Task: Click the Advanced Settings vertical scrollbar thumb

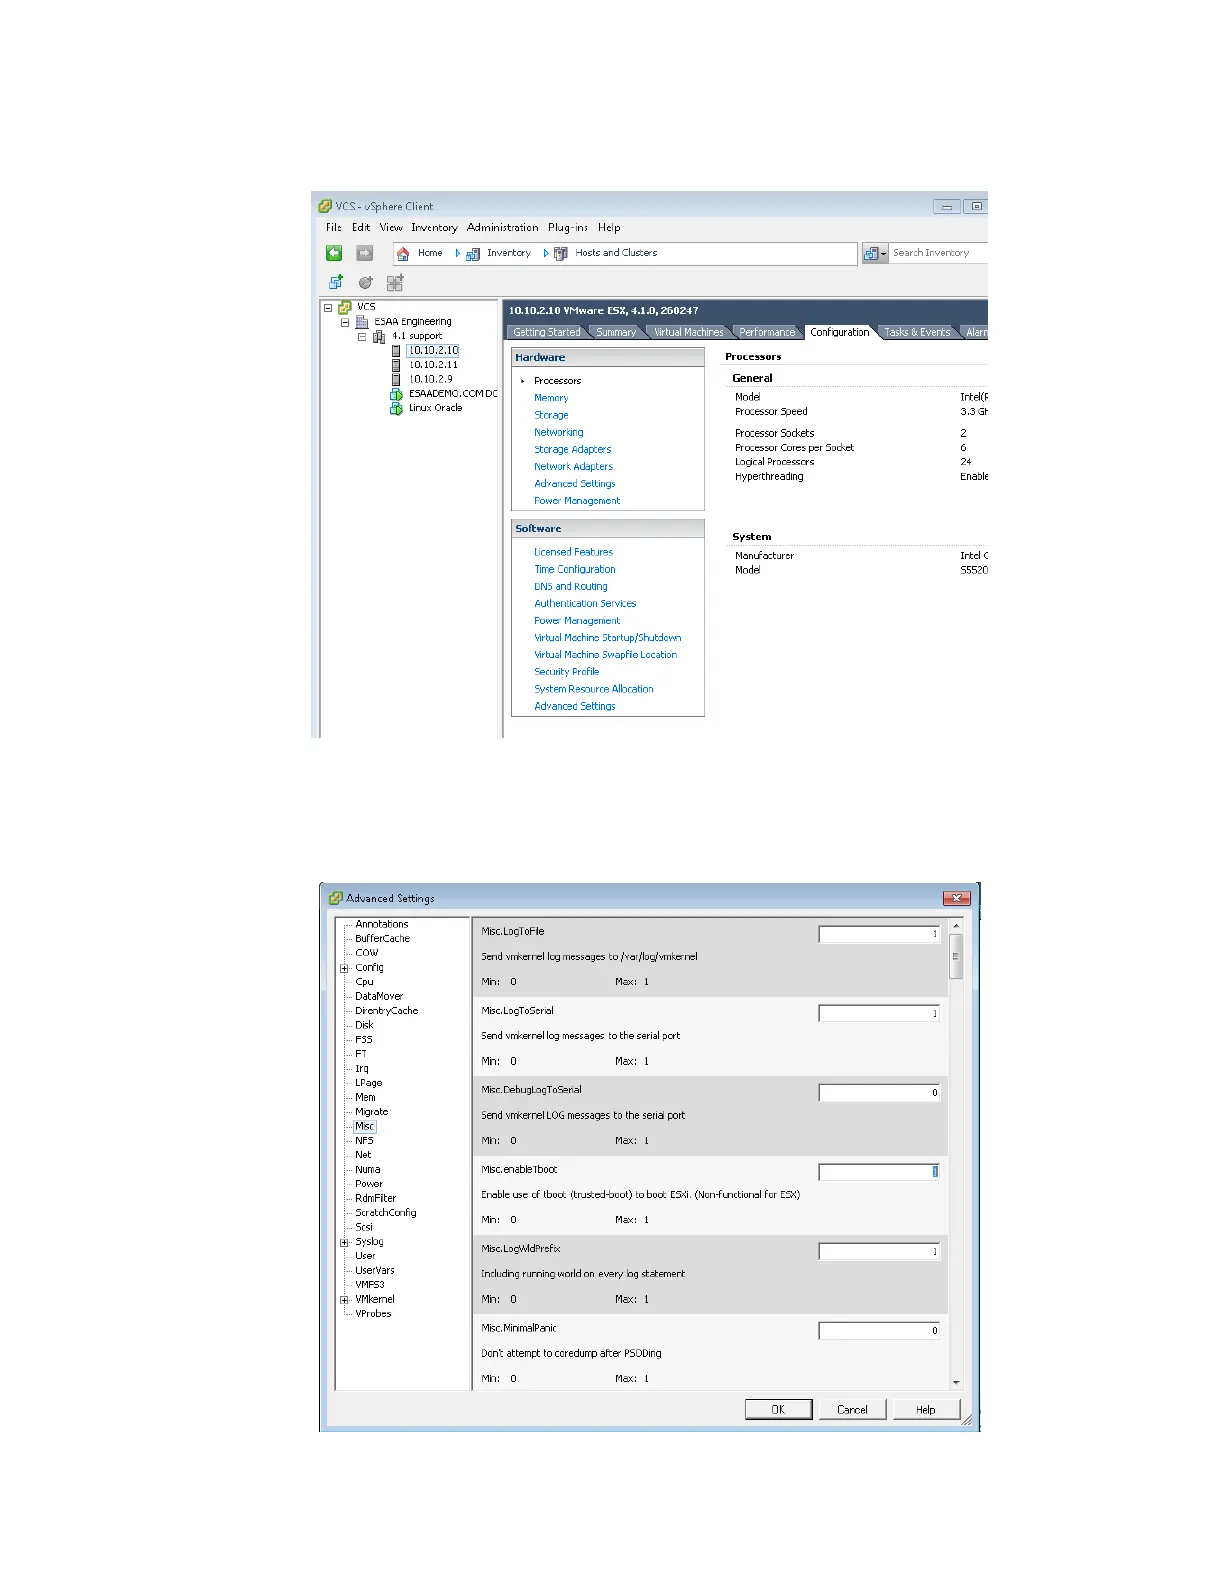Action: point(956,956)
